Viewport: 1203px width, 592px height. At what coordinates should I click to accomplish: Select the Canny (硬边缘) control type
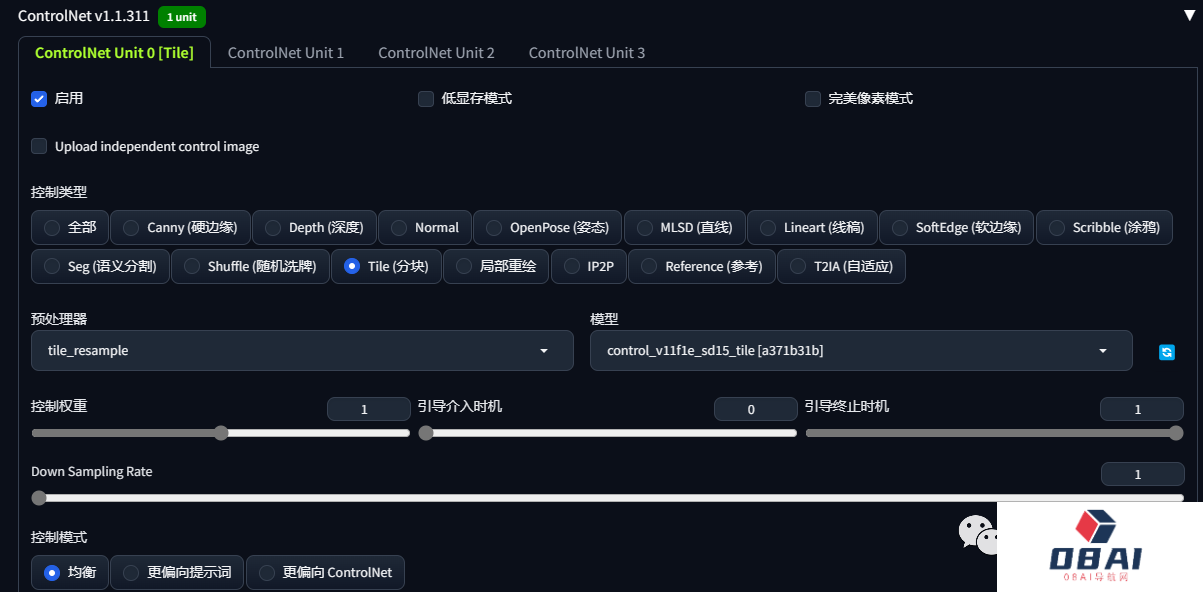pos(180,228)
